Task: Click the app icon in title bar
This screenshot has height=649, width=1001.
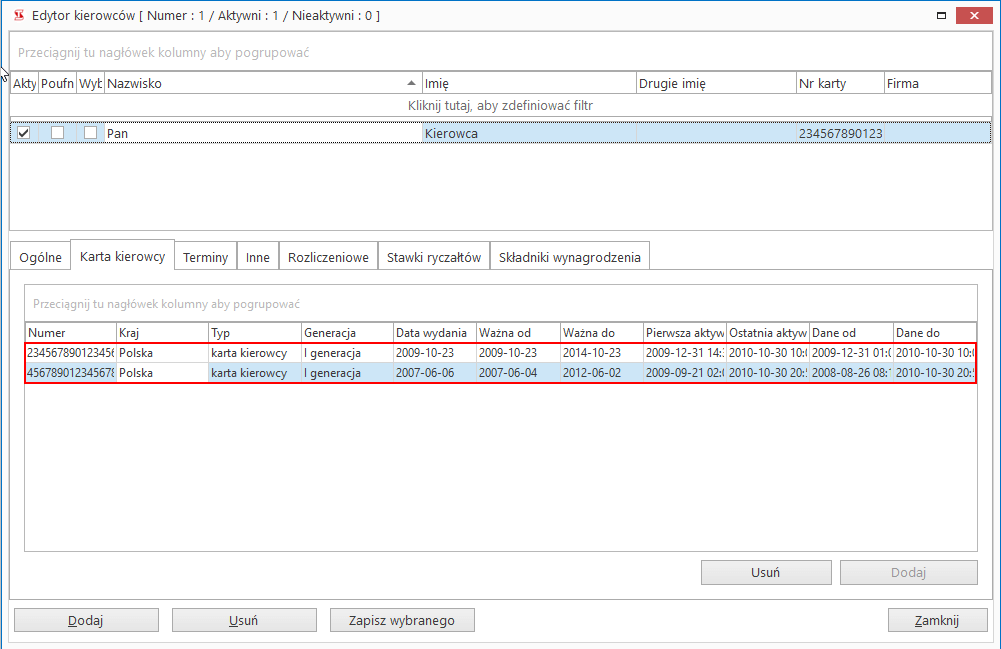Action: point(18,16)
